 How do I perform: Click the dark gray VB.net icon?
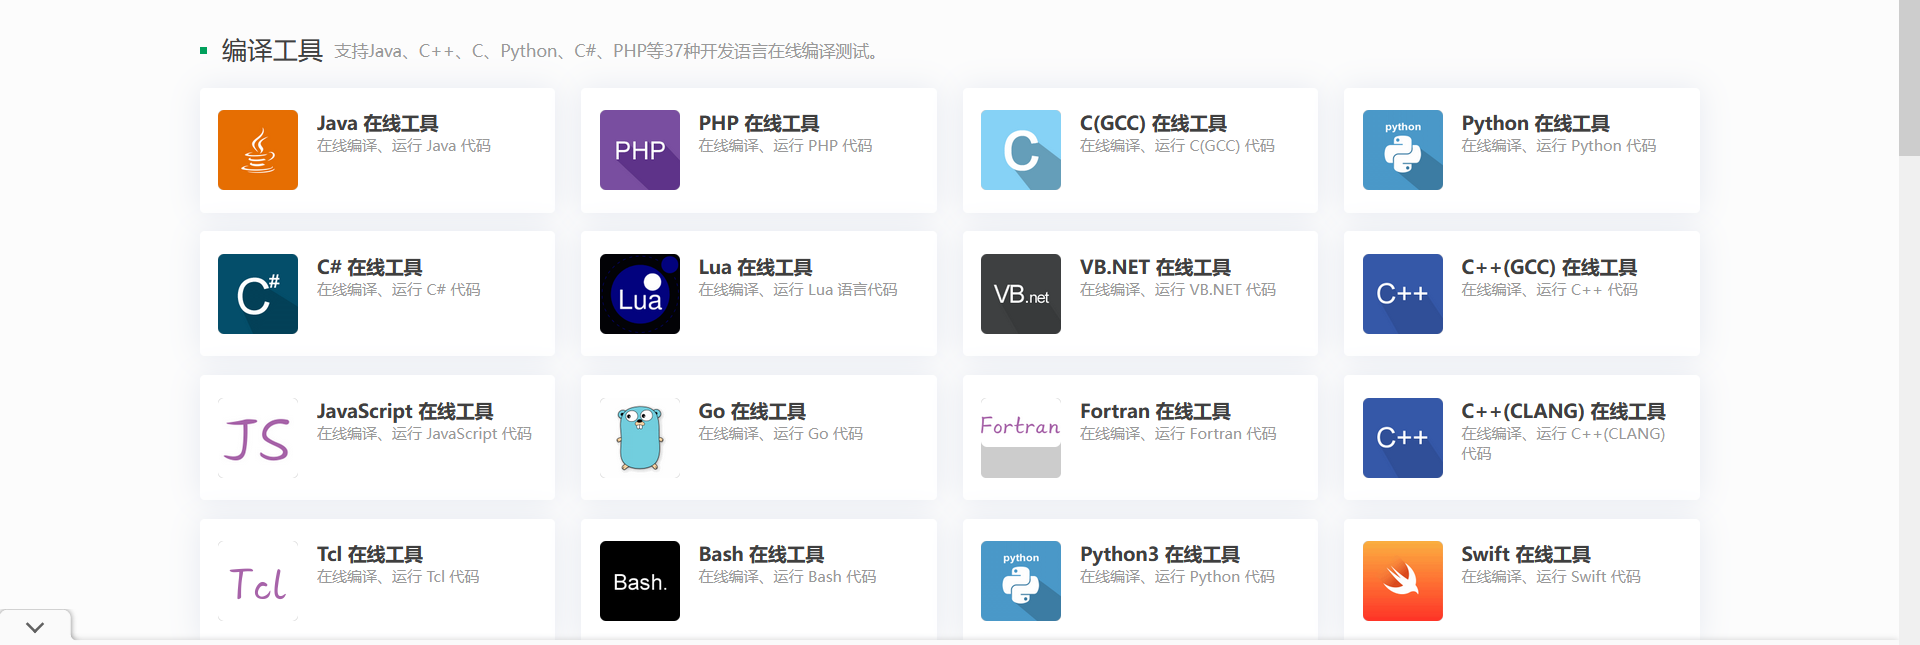pos(1021,294)
